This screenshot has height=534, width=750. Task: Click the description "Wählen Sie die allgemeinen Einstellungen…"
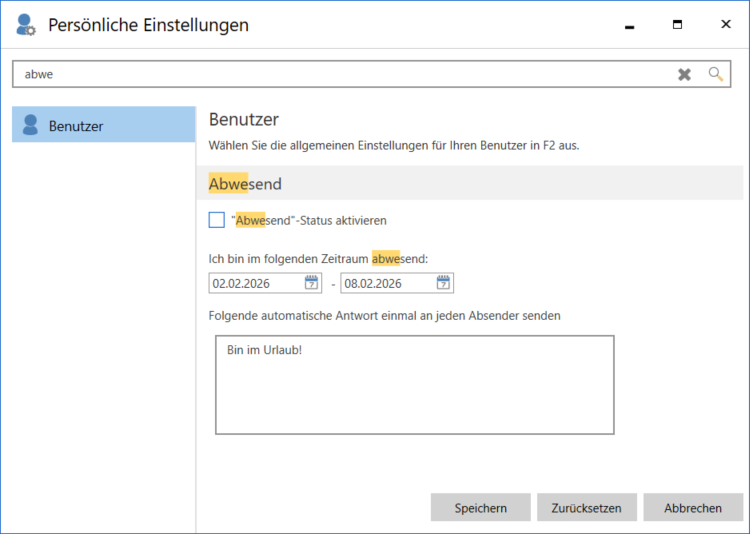(394, 145)
